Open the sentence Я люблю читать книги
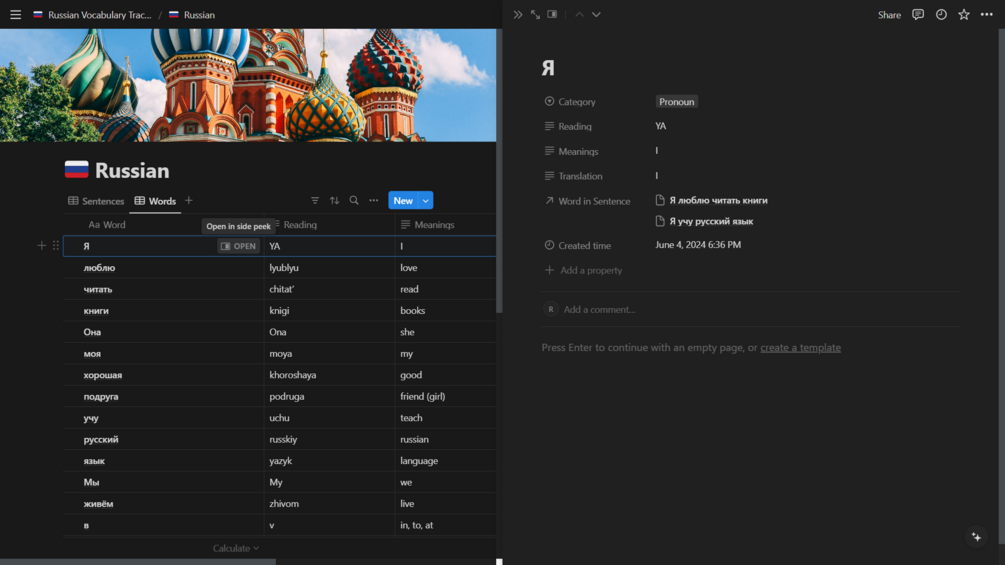The width and height of the screenshot is (1005, 565). pyautogui.click(x=711, y=201)
